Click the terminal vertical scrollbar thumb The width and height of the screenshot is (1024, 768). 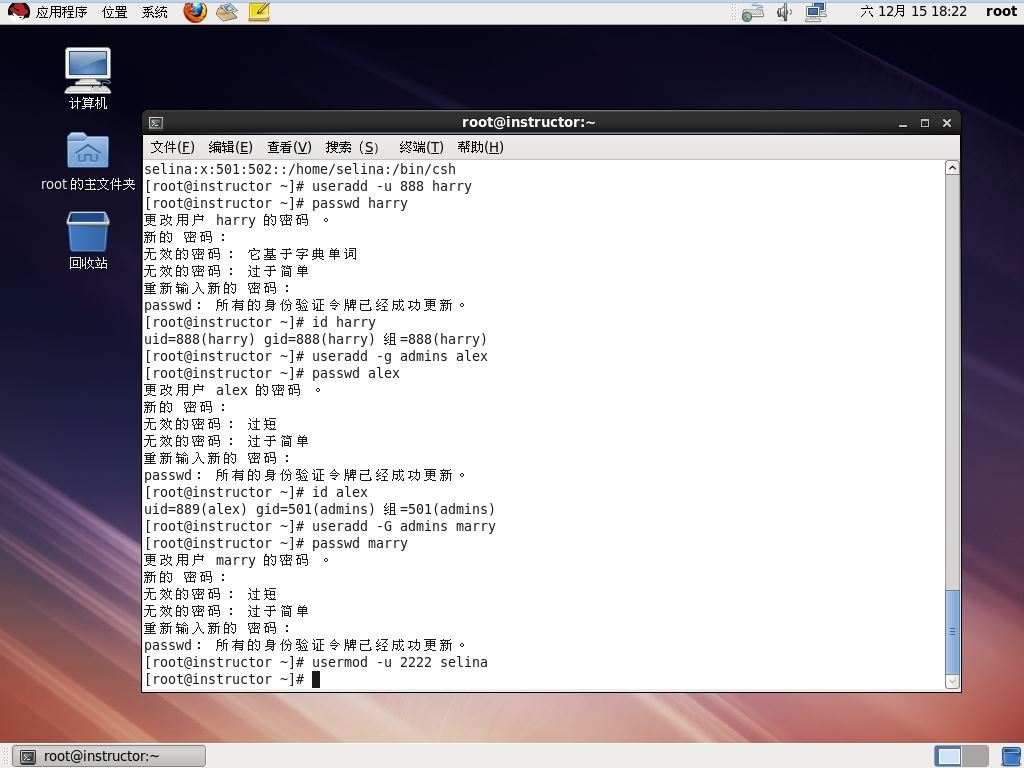(x=953, y=632)
